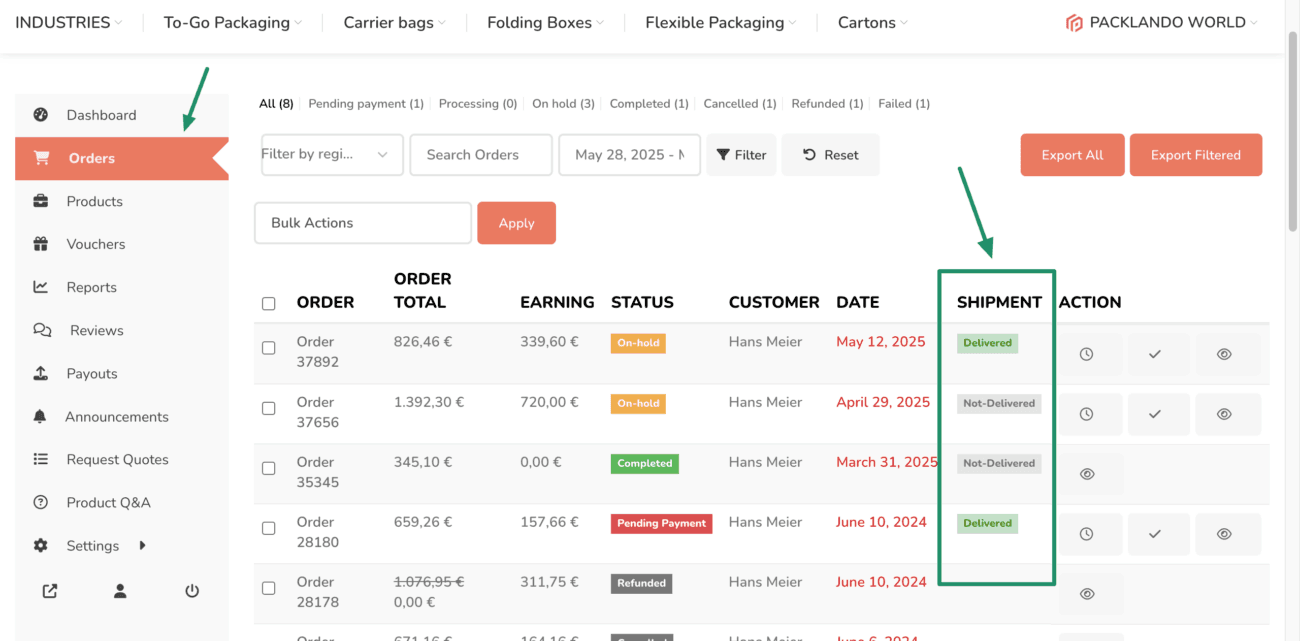The height and width of the screenshot is (641, 1300).
Task: Click the date range field May 28, 2025
Action: pyautogui.click(x=630, y=155)
